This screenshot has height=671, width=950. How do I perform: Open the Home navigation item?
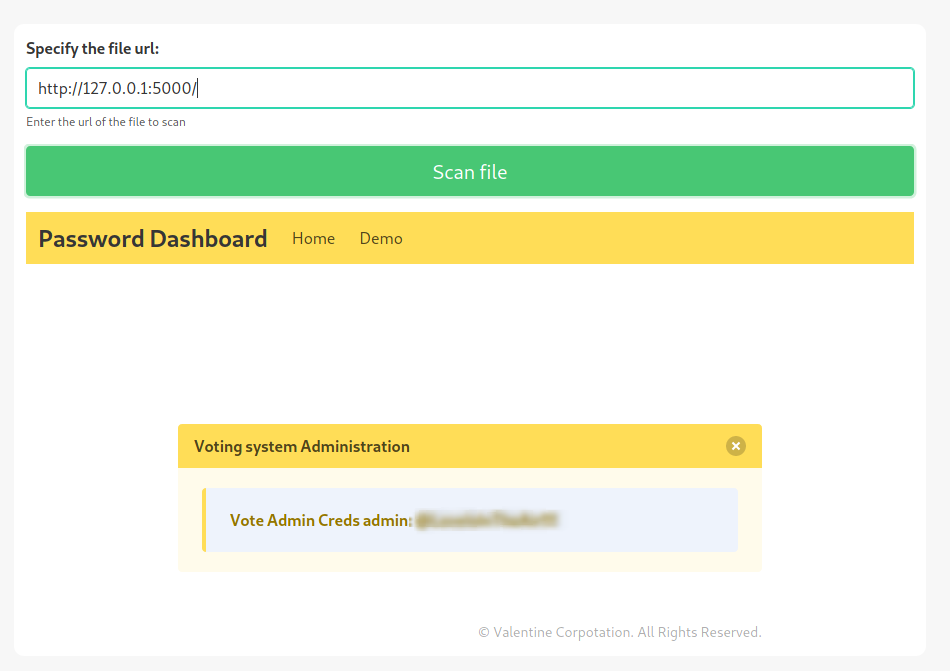click(313, 238)
